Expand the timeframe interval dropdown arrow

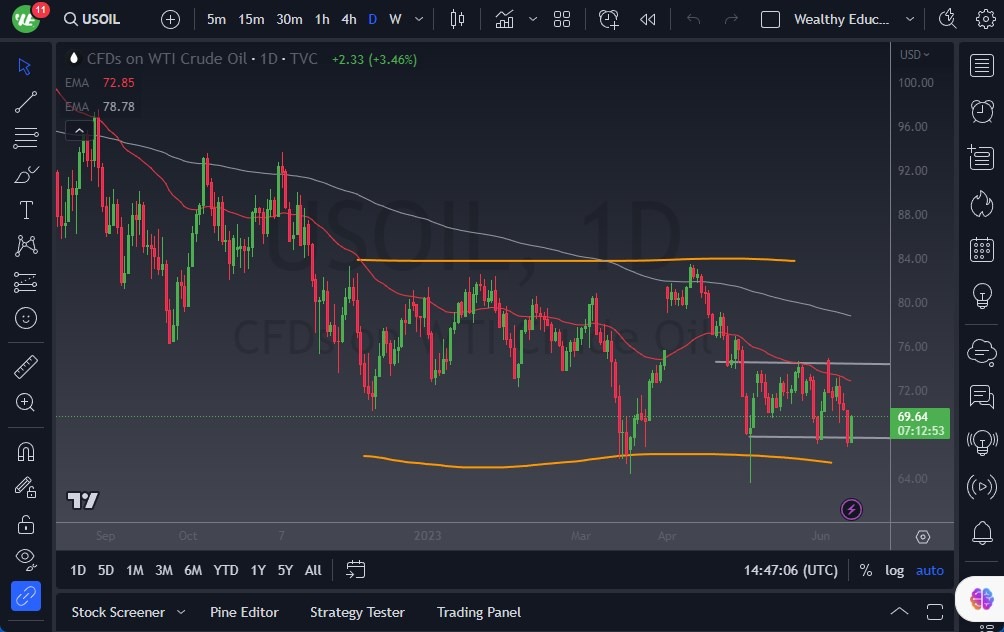click(419, 19)
